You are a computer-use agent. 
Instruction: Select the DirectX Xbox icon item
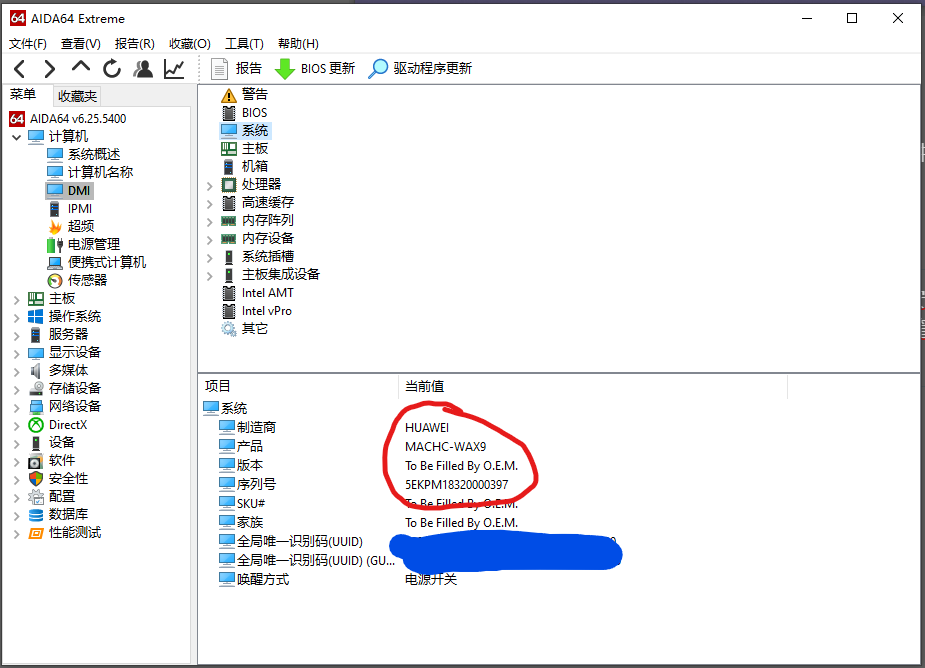point(58,425)
